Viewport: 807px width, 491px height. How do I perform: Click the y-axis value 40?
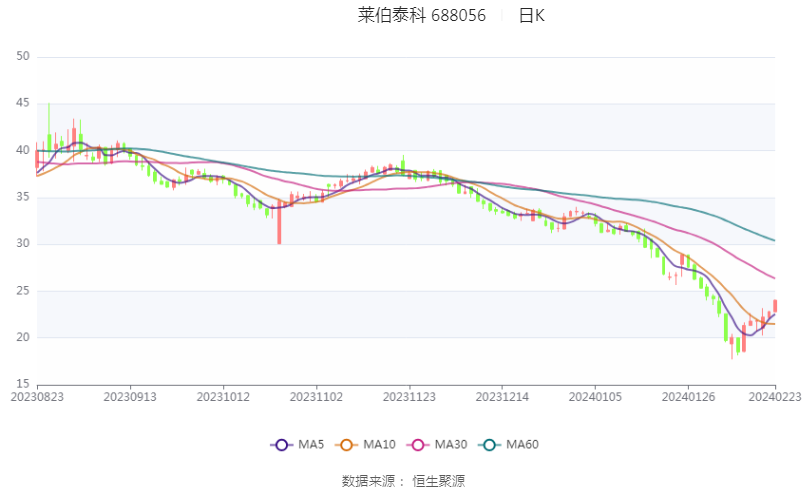pyautogui.click(x=23, y=150)
